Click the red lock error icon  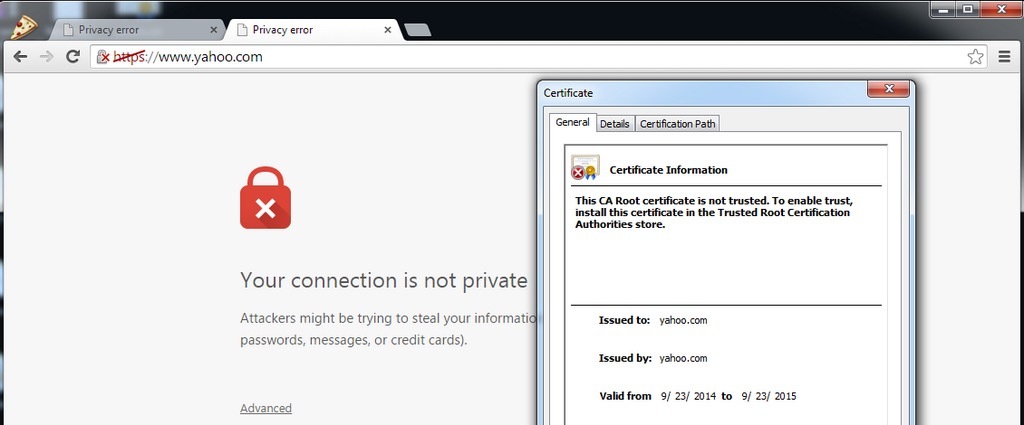tap(265, 198)
